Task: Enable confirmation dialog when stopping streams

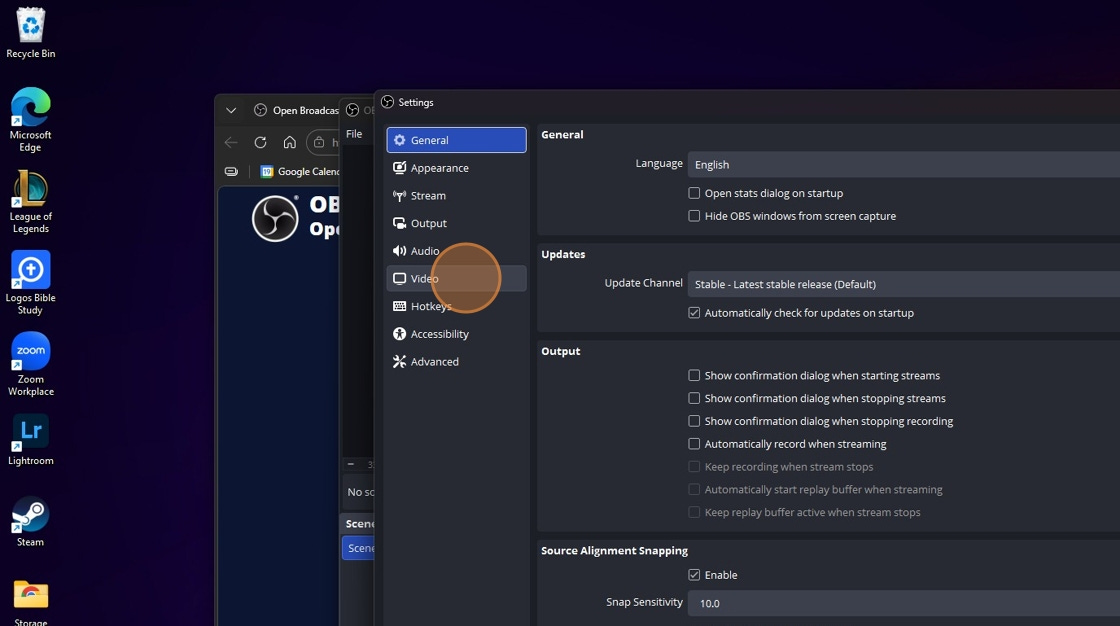Action: [694, 398]
